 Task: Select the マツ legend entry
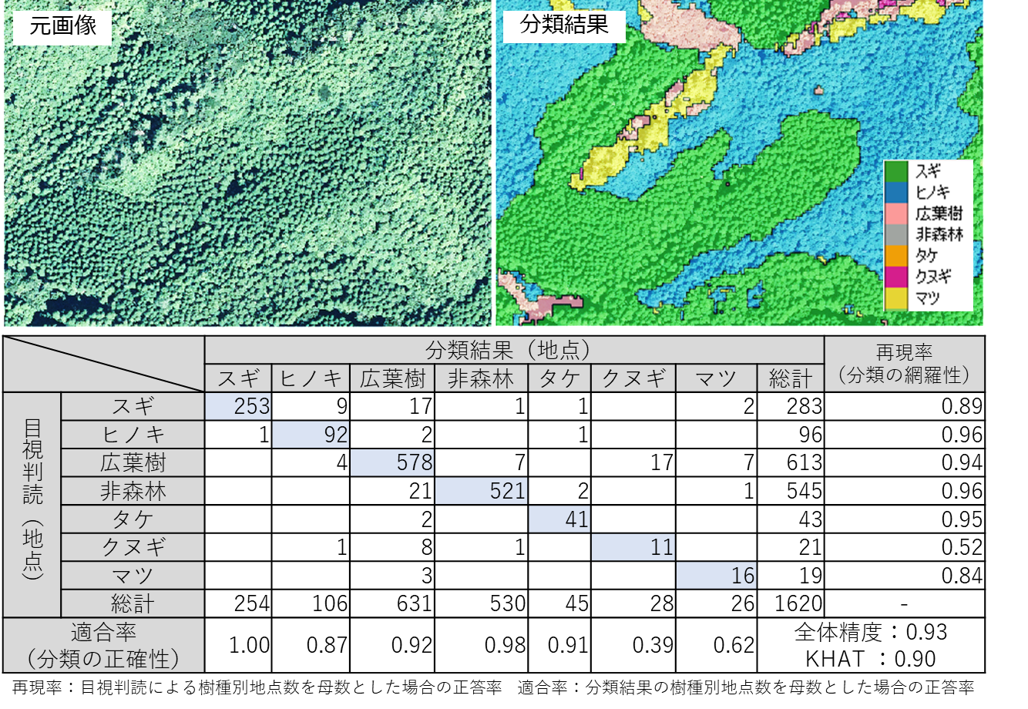(930, 296)
